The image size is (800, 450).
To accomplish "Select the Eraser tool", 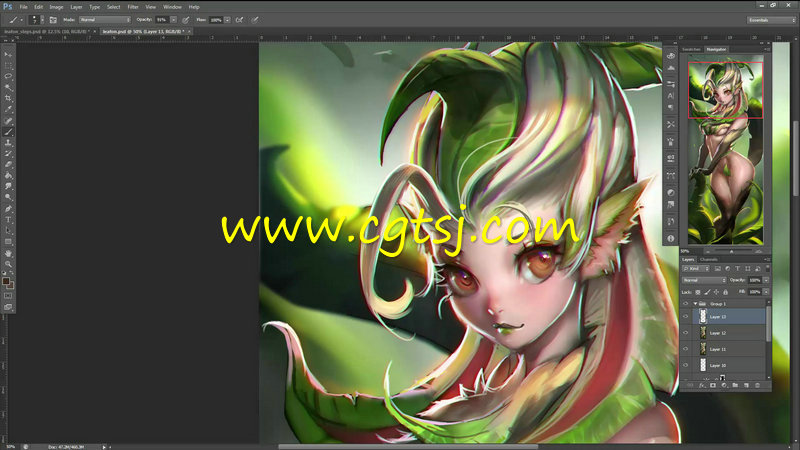I will click(x=8, y=164).
